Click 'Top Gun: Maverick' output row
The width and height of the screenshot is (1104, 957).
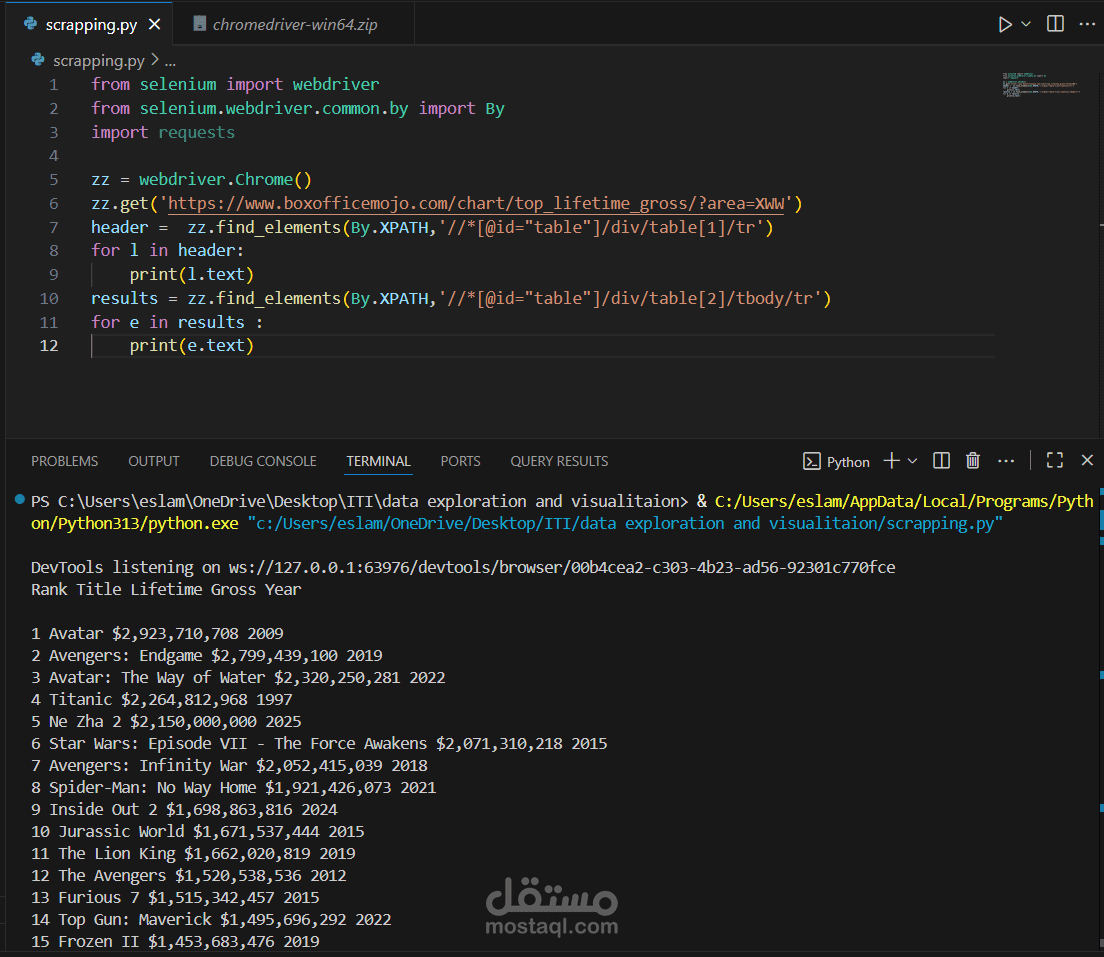tap(211, 920)
